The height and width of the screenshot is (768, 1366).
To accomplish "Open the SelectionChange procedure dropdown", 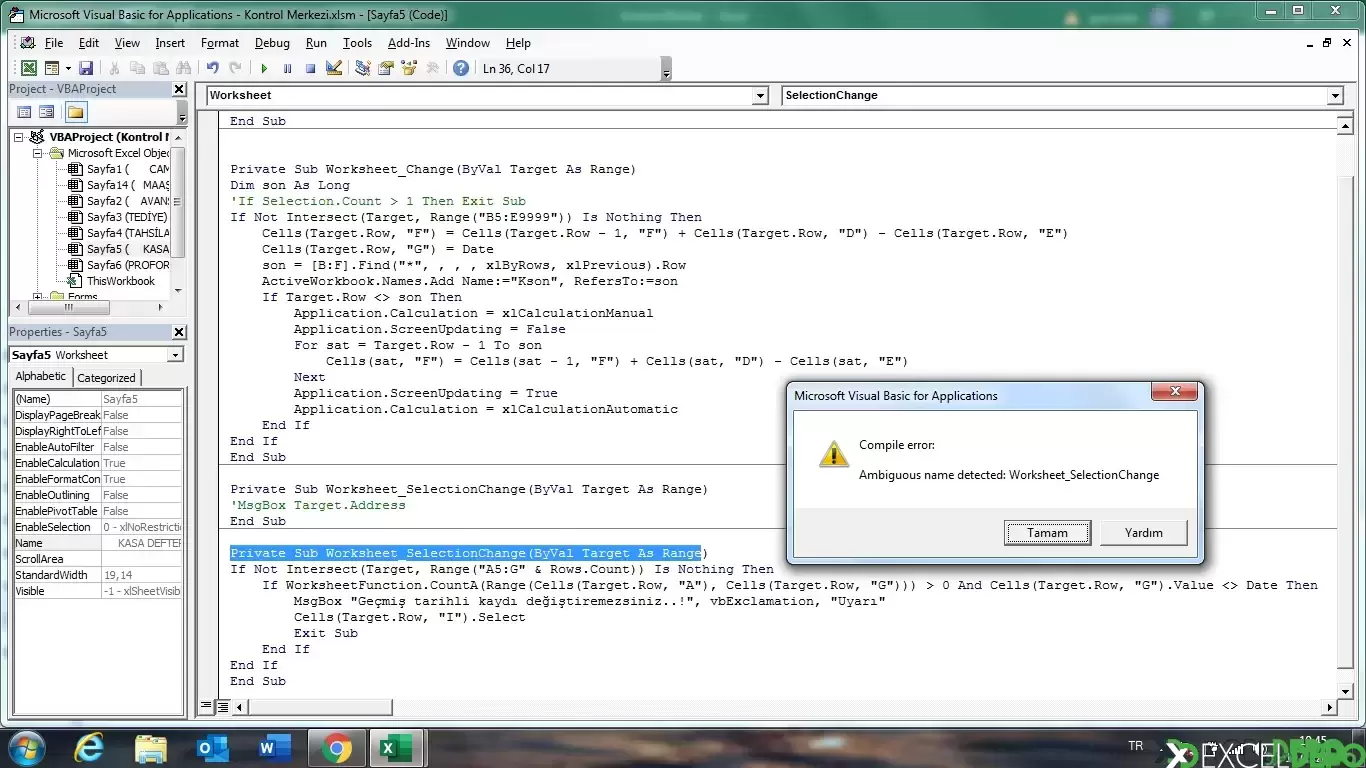I will [x=1335, y=95].
